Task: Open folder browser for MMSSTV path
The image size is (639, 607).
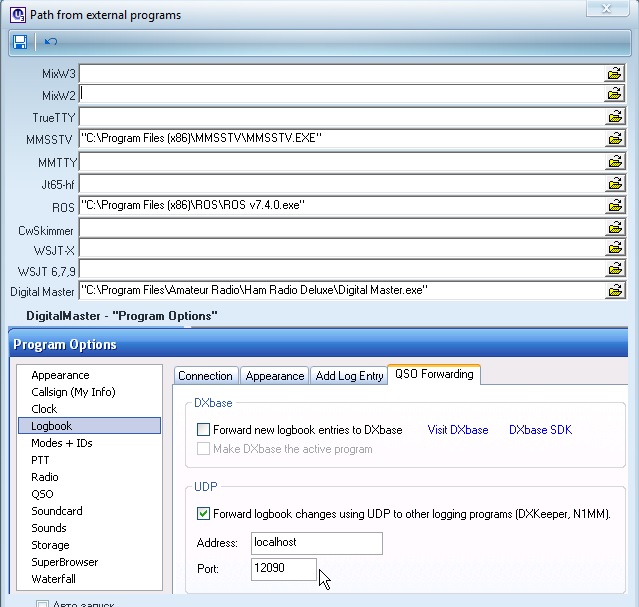Action: pos(614,139)
